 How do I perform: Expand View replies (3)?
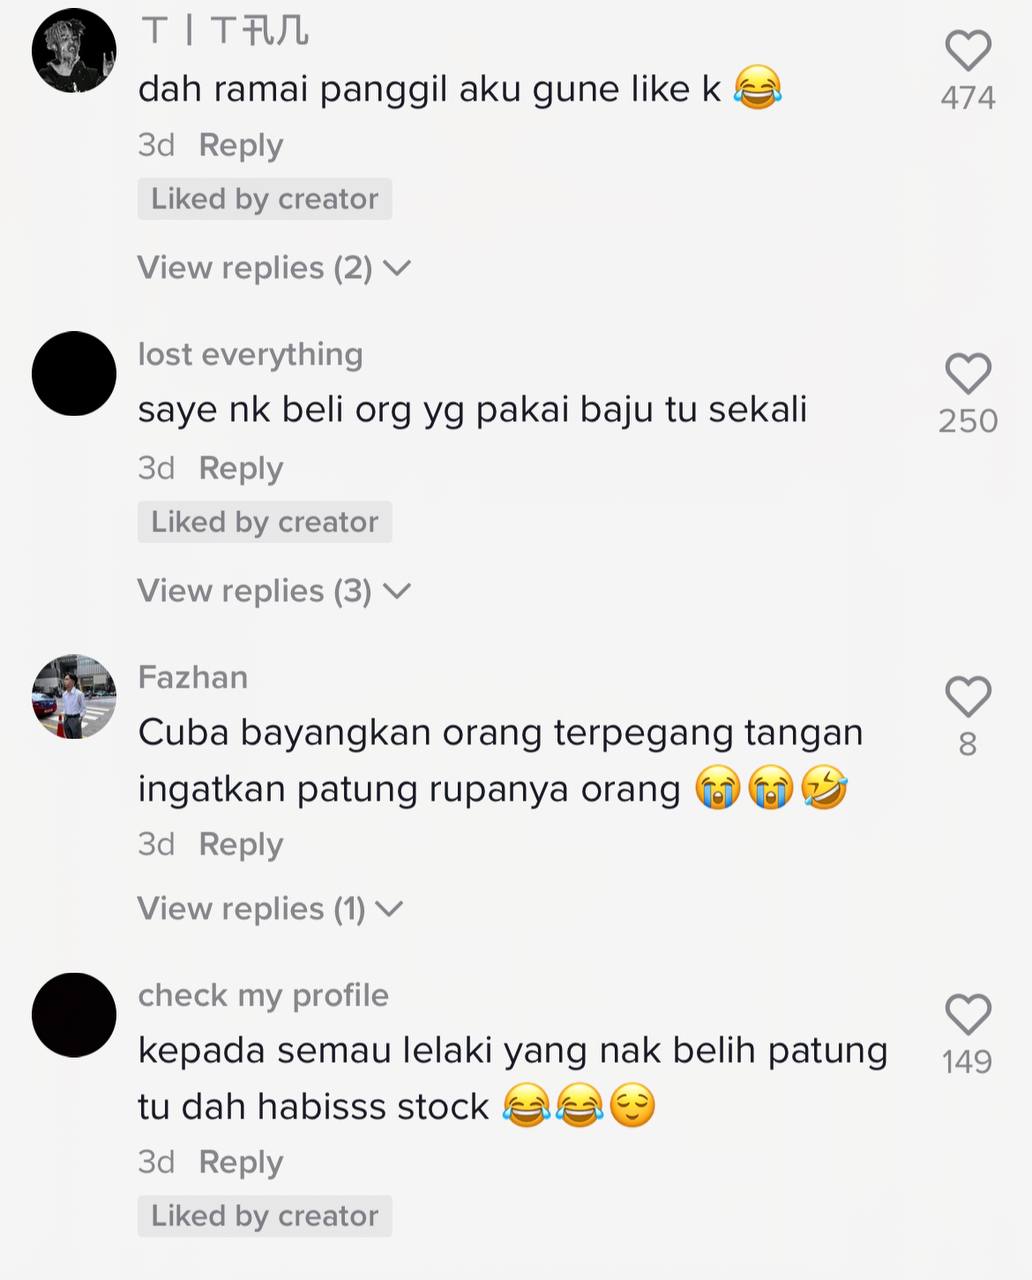[x=274, y=591]
